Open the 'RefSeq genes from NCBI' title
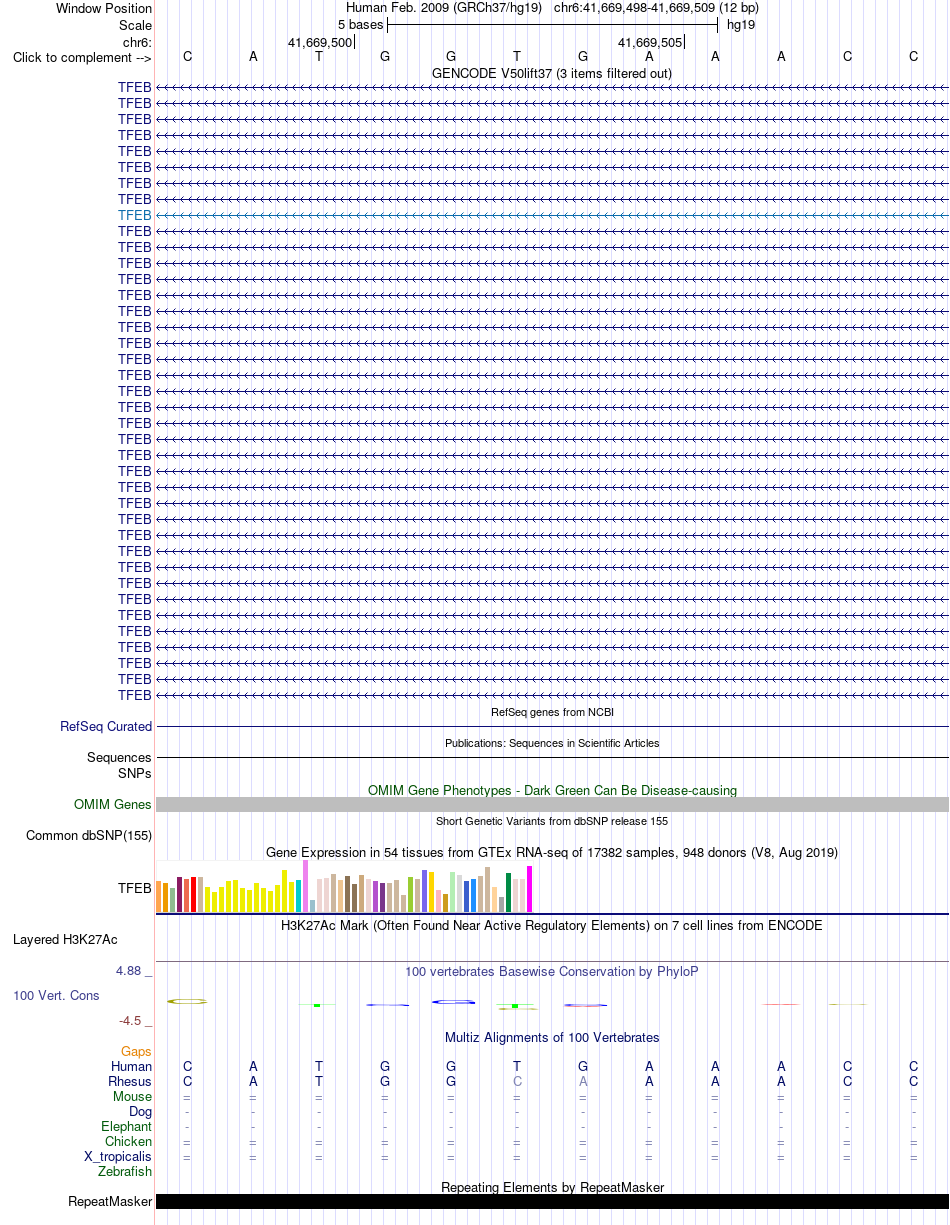 [x=552, y=712]
